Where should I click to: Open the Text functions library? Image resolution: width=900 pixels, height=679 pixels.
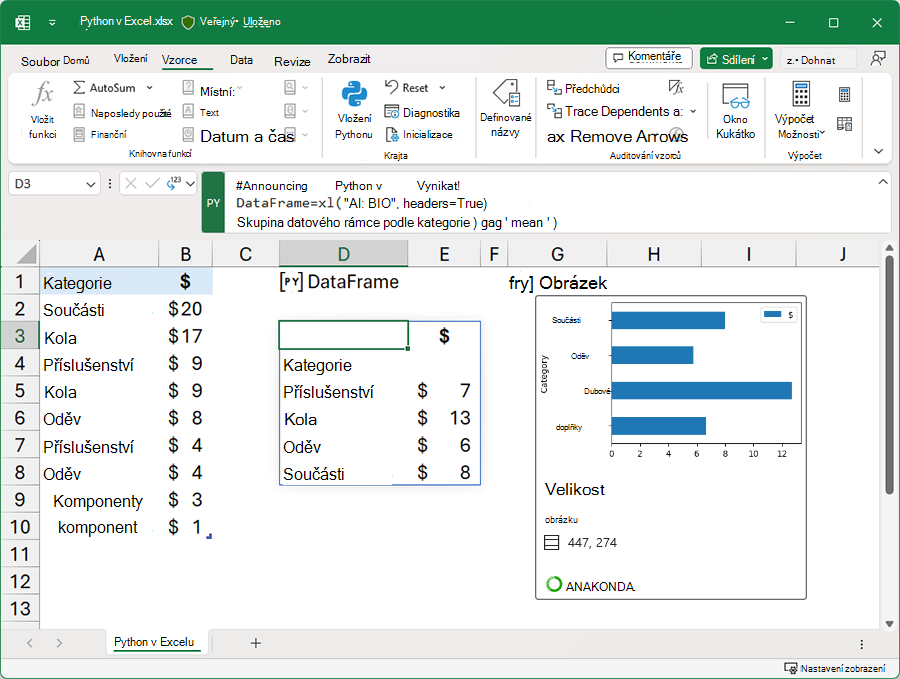click(x=201, y=112)
